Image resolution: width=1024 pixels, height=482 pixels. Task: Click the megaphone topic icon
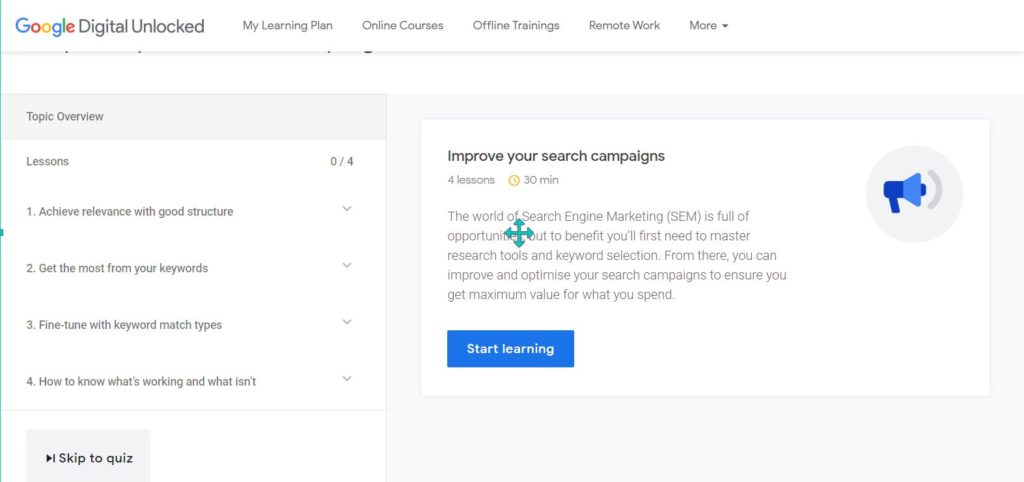(x=914, y=194)
